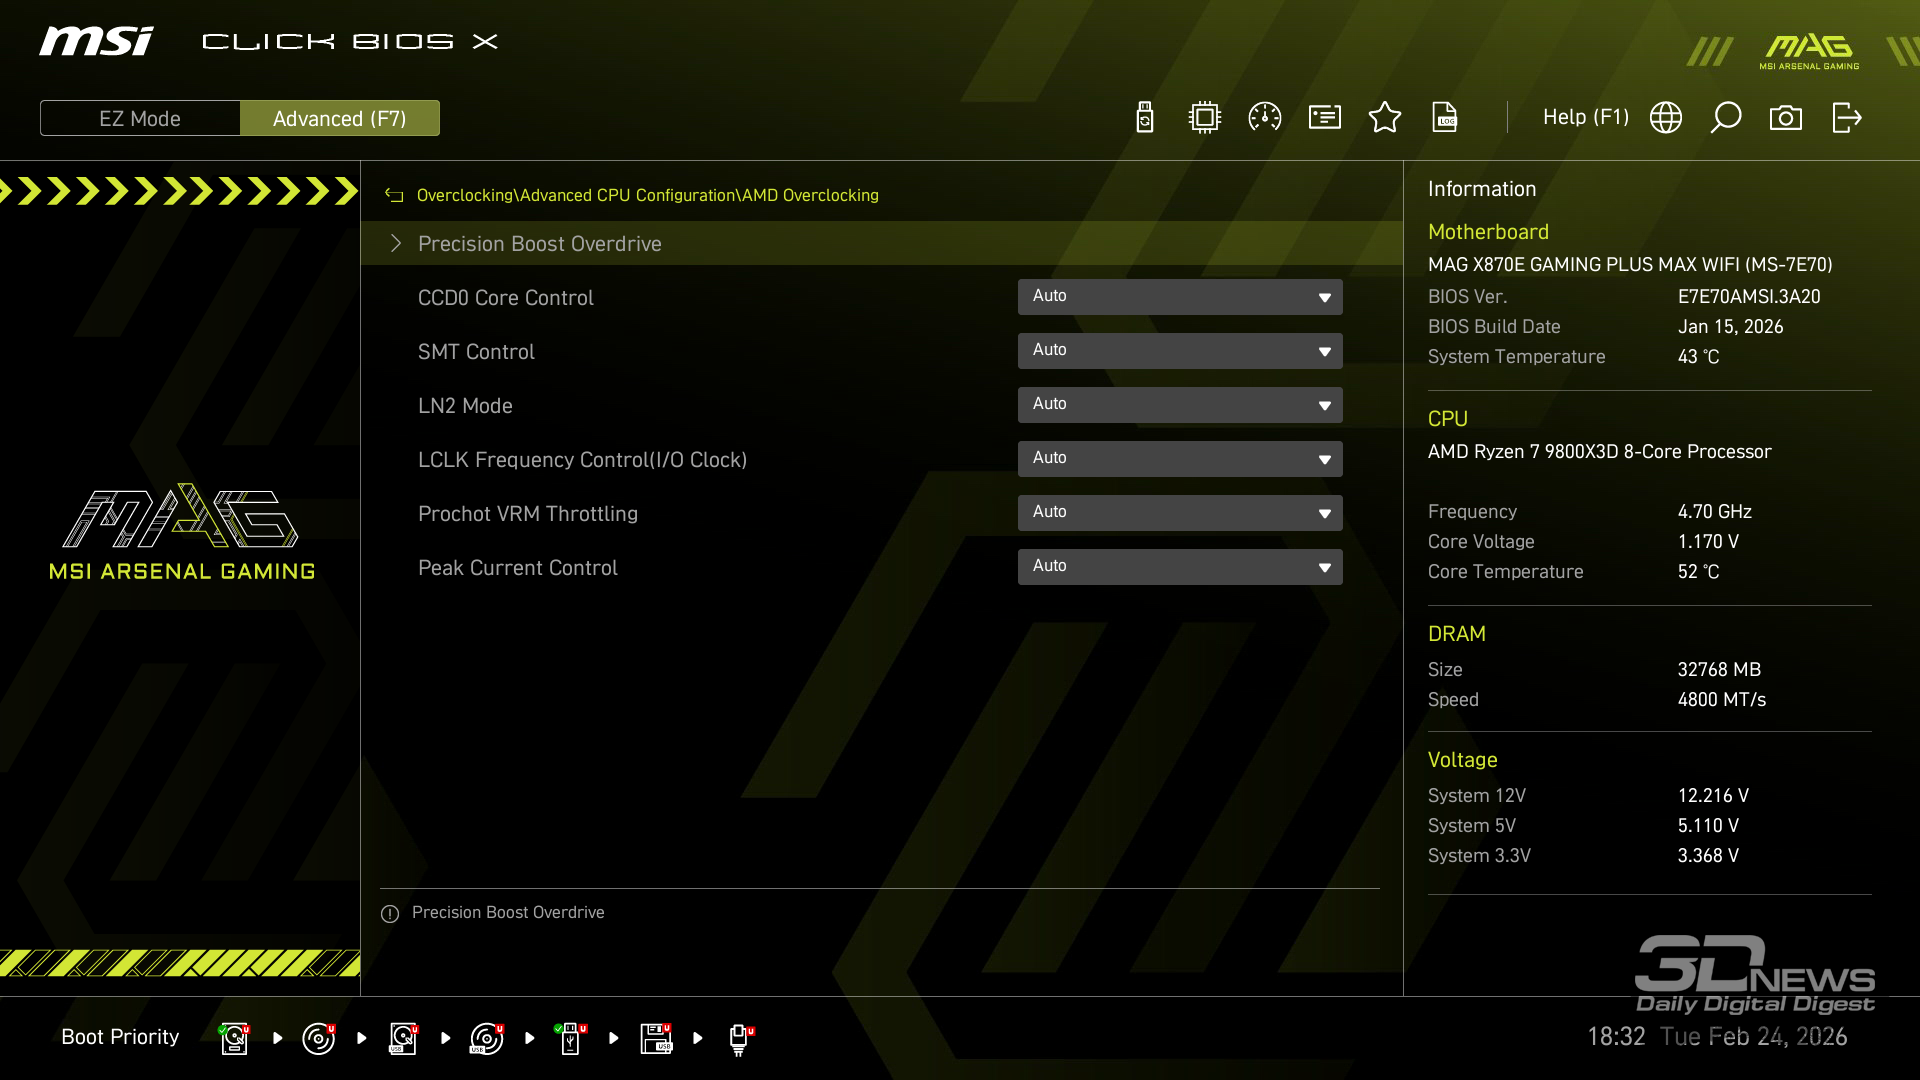Click the star favorites icon
Viewport: 1920px width, 1080px height.
[x=1385, y=118]
